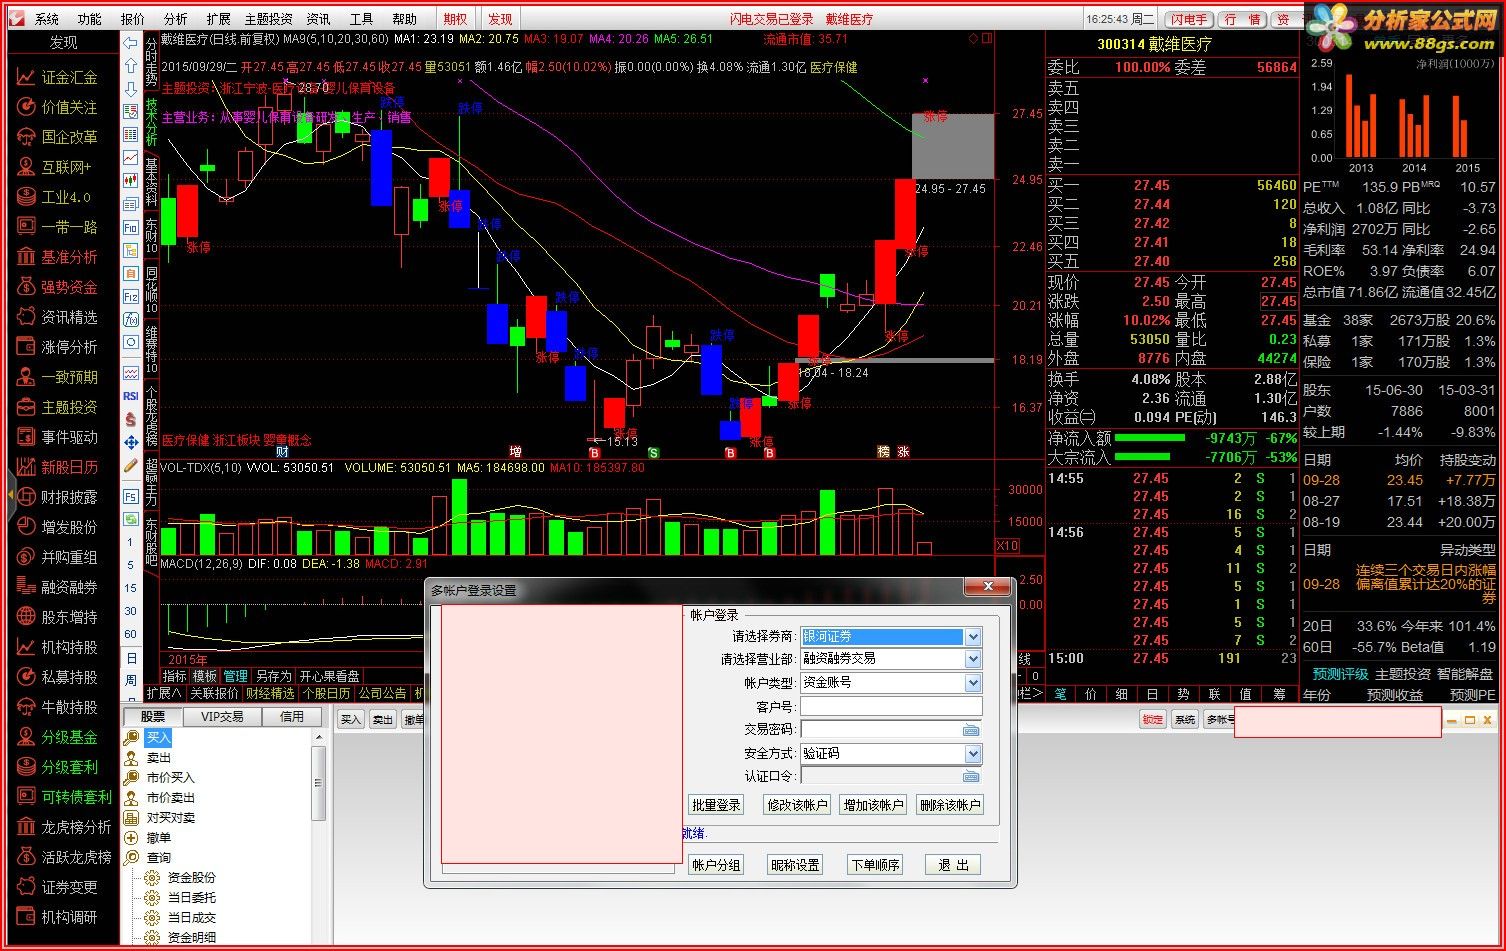Open the F10 info toolbar icon
The width and height of the screenshot is (1506, 951).
pyautogui.click(x=131, y=227)
